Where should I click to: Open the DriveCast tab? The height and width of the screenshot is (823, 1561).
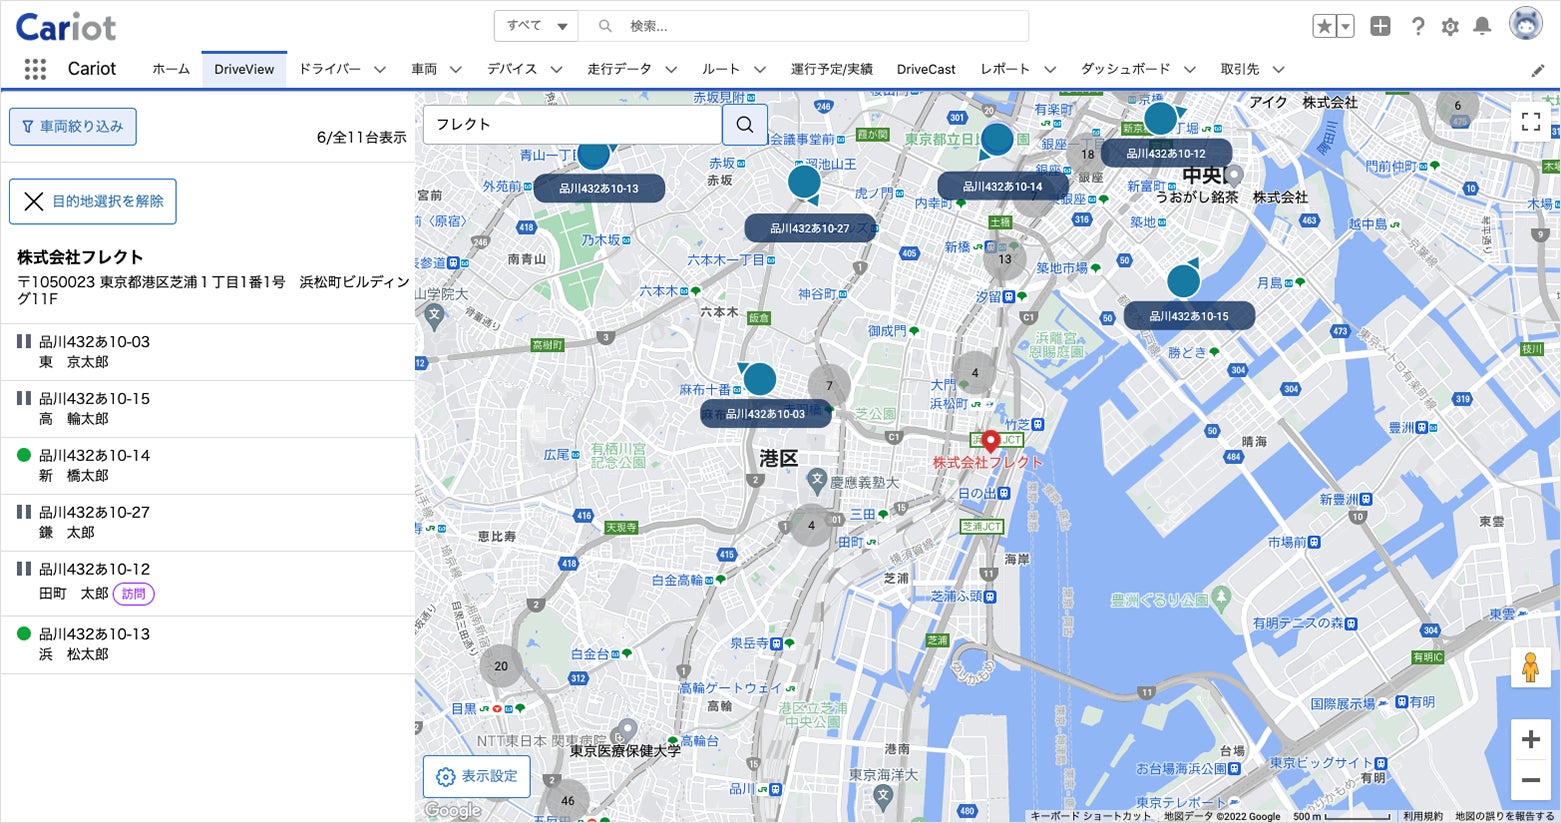(926, 69)
